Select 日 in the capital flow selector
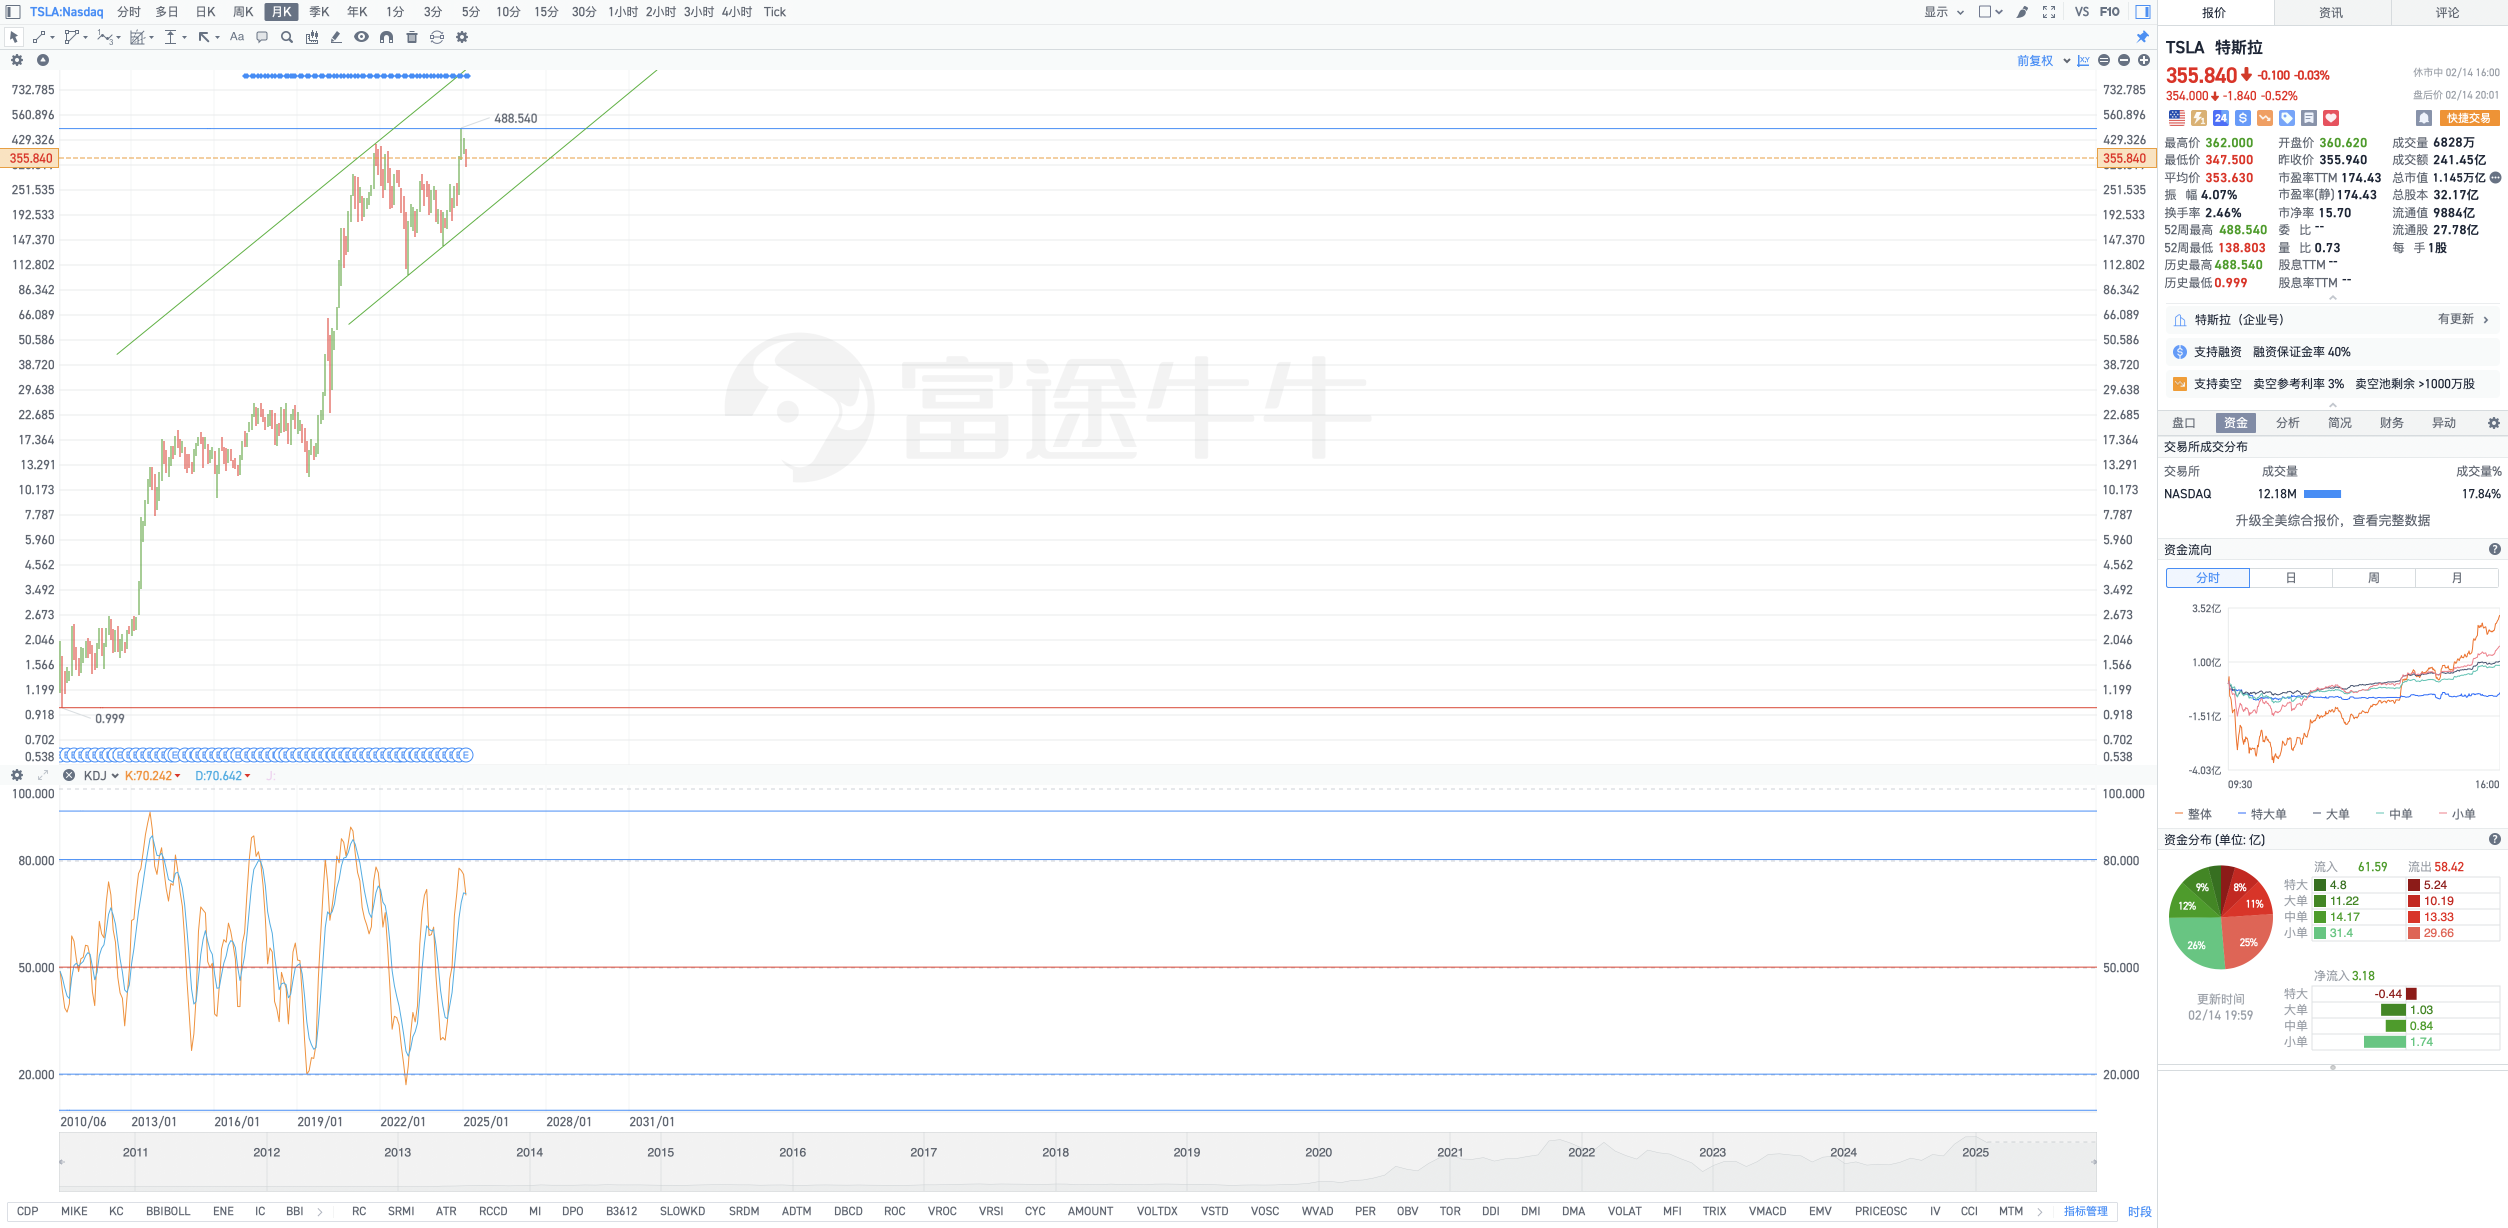This screenshot has height=1228, width=2508. click(2291, 578)
